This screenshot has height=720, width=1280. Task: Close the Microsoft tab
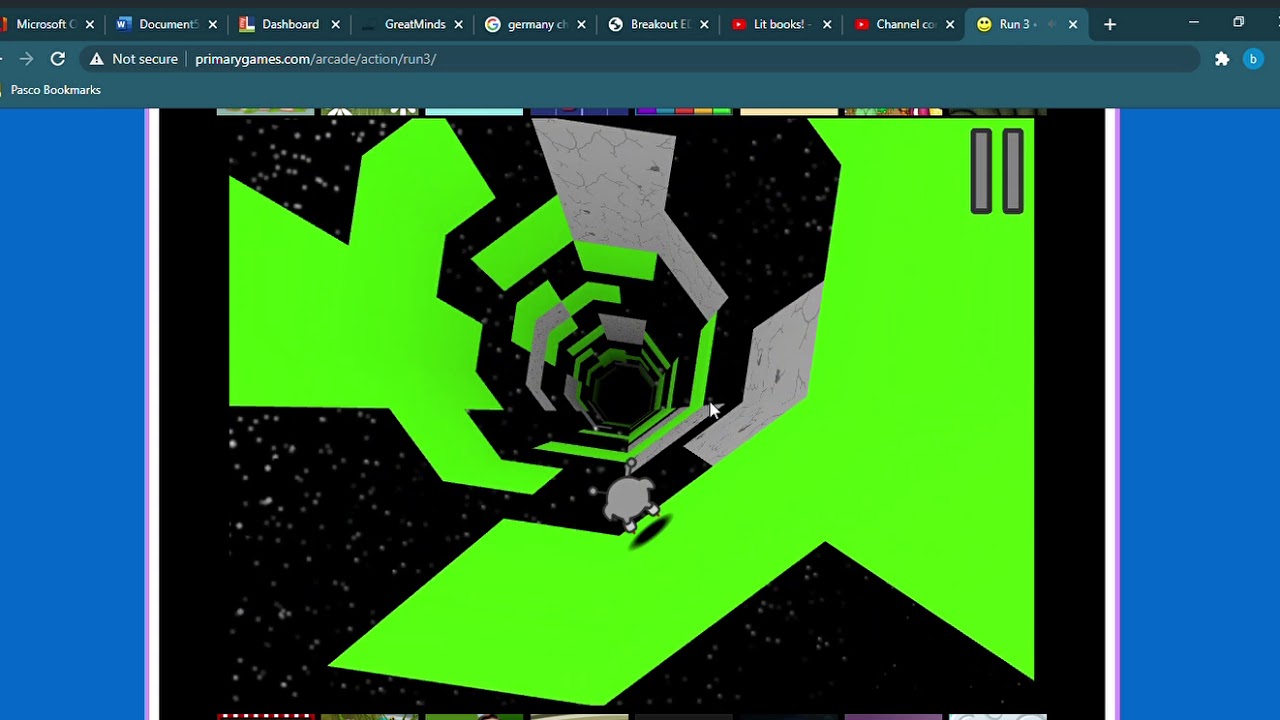pos(89,24)
